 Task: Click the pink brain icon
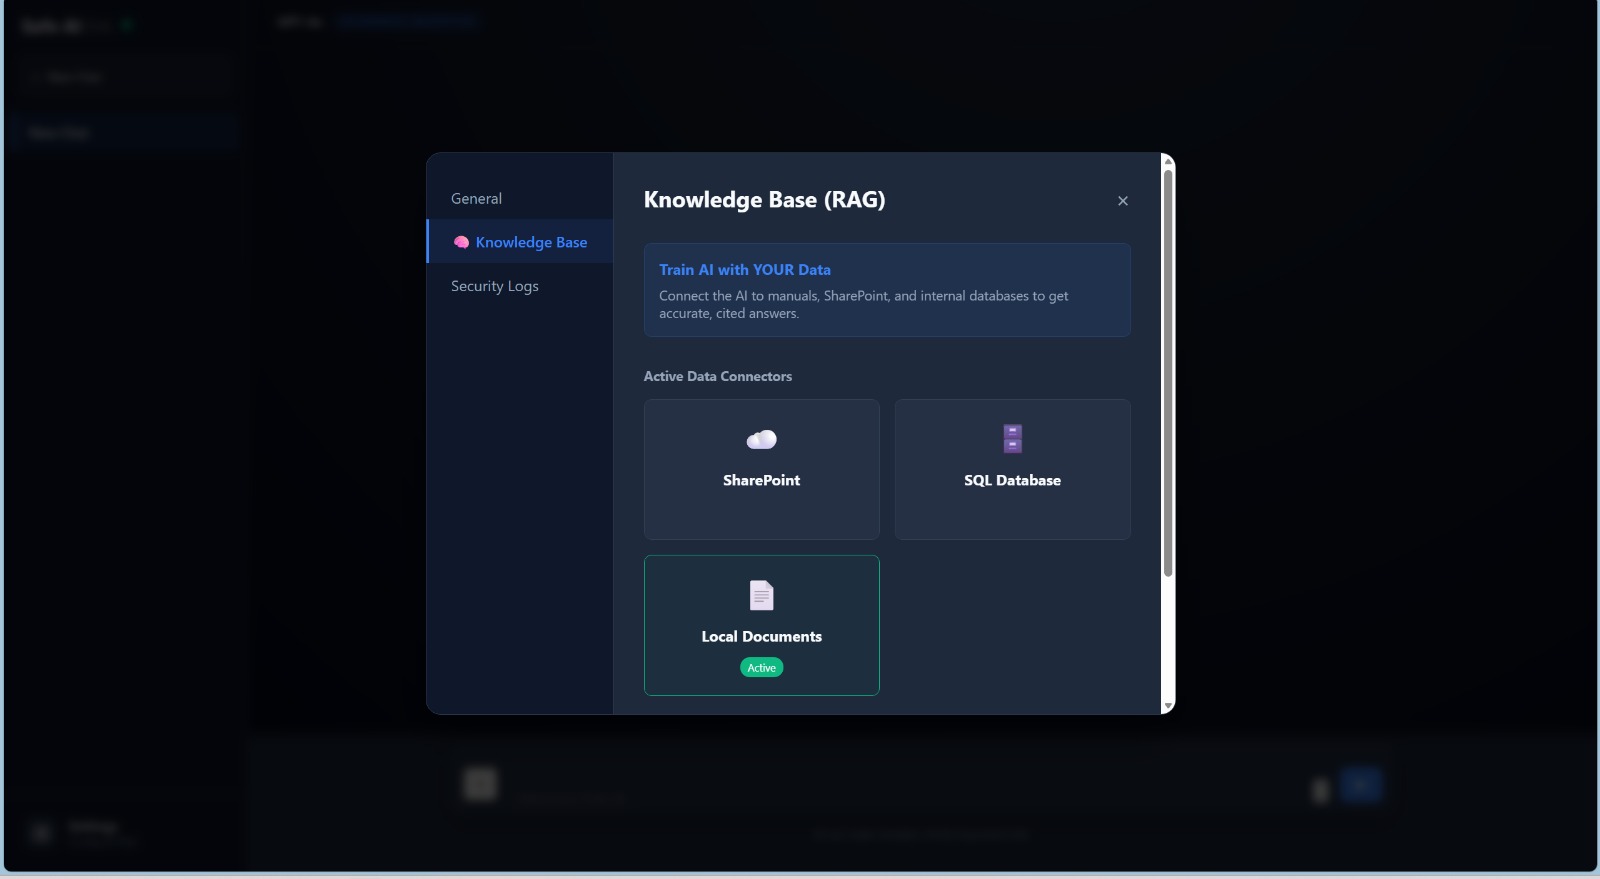[461, 243]
